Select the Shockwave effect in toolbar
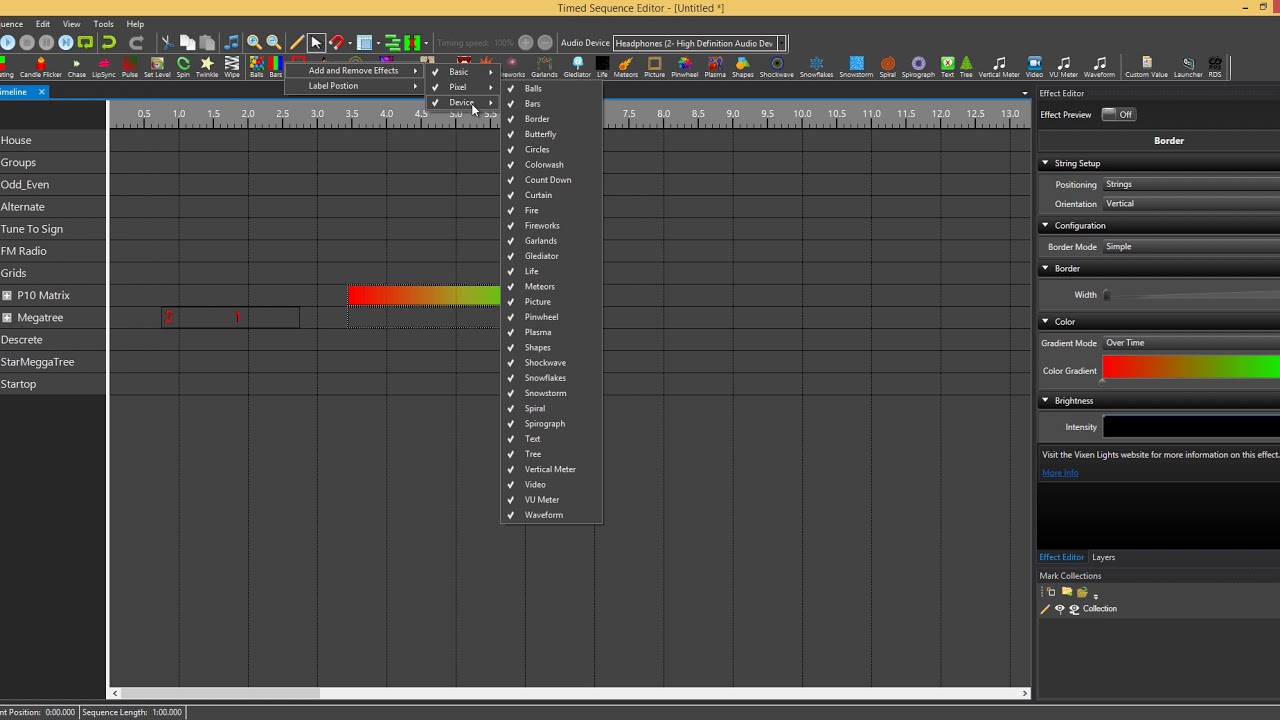 [777, 67]
